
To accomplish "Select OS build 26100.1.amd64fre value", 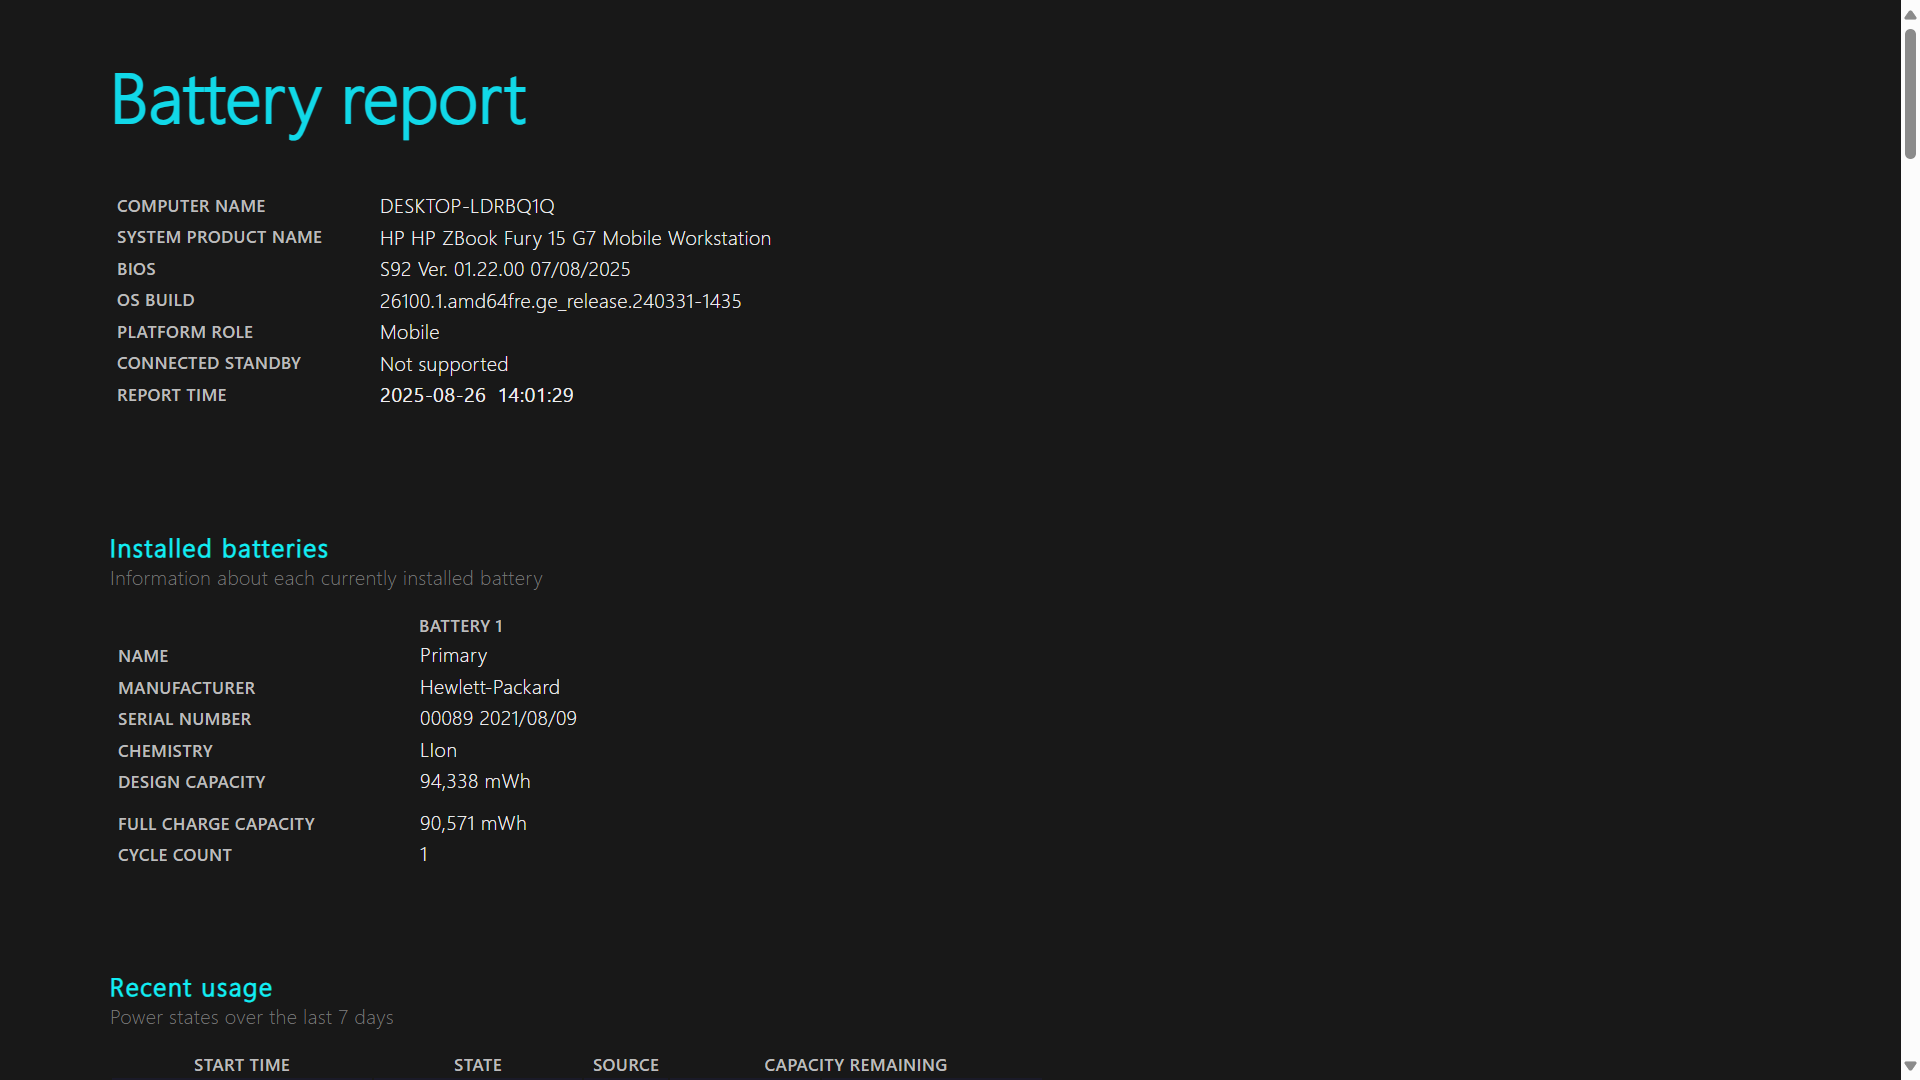I will [x=560, y=301].
